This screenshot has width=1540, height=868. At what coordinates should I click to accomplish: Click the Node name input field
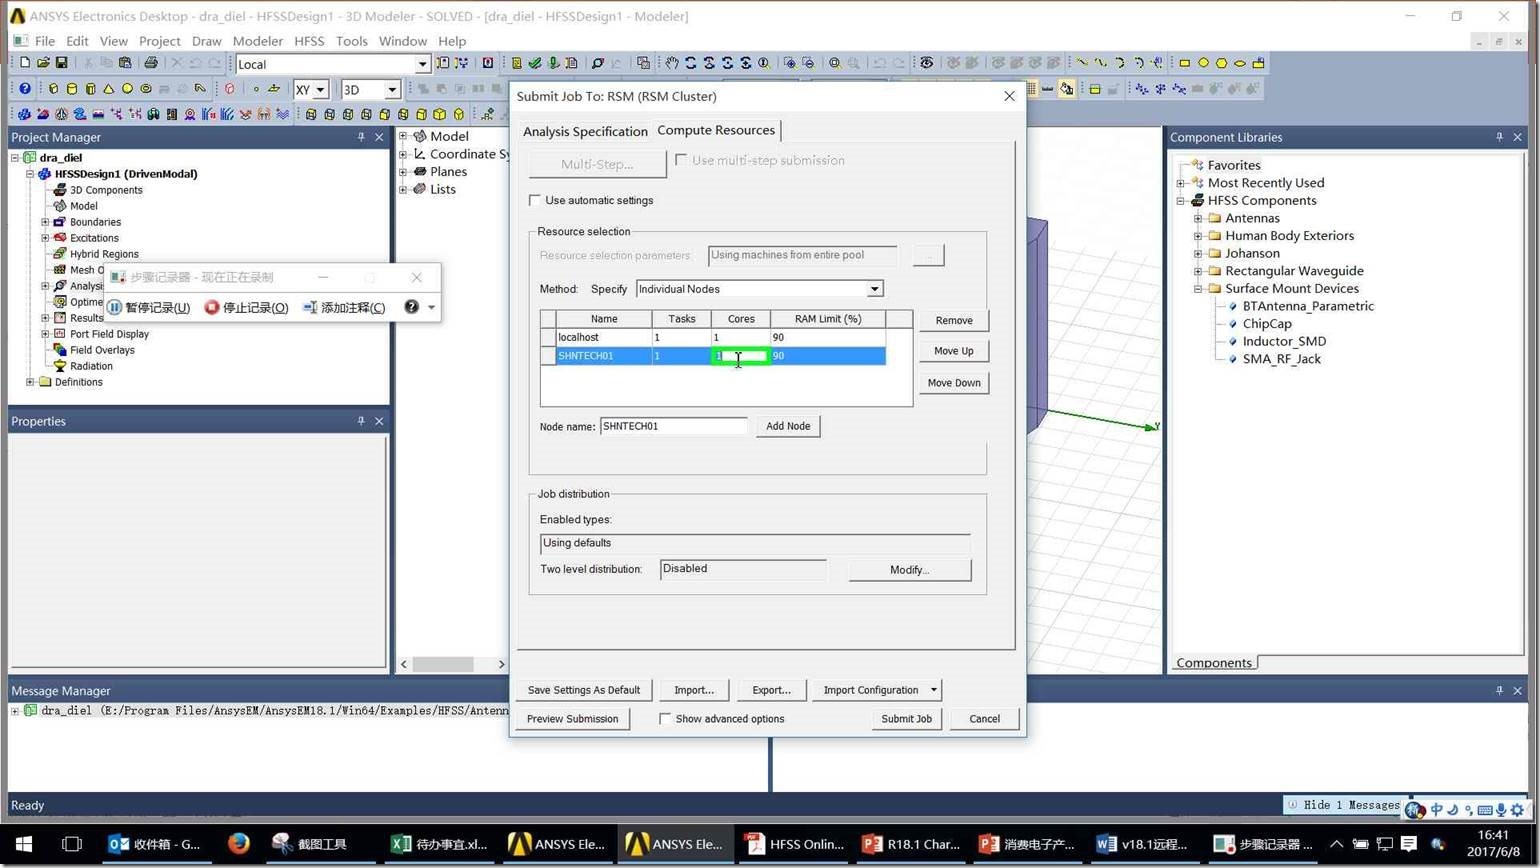click(x=673, y=426)
